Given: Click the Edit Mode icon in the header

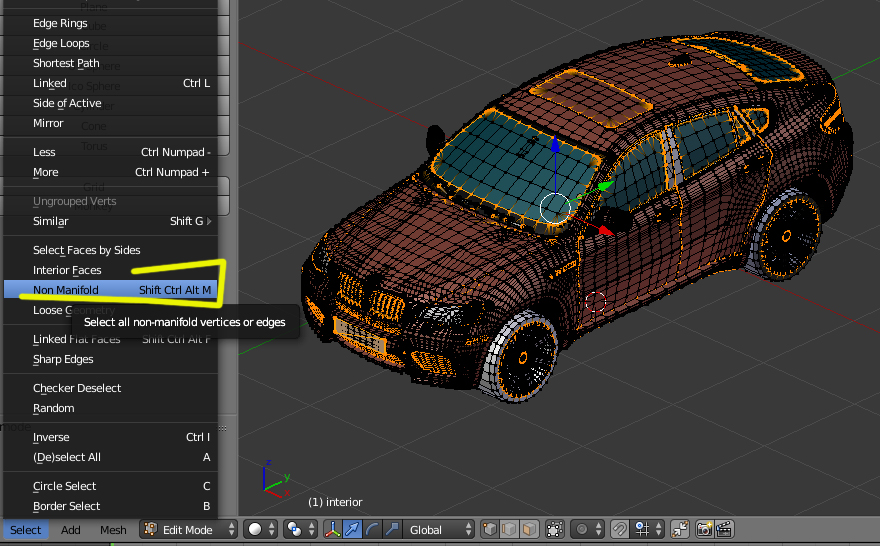Looking at the screenshot, I should tap(150, 529).
